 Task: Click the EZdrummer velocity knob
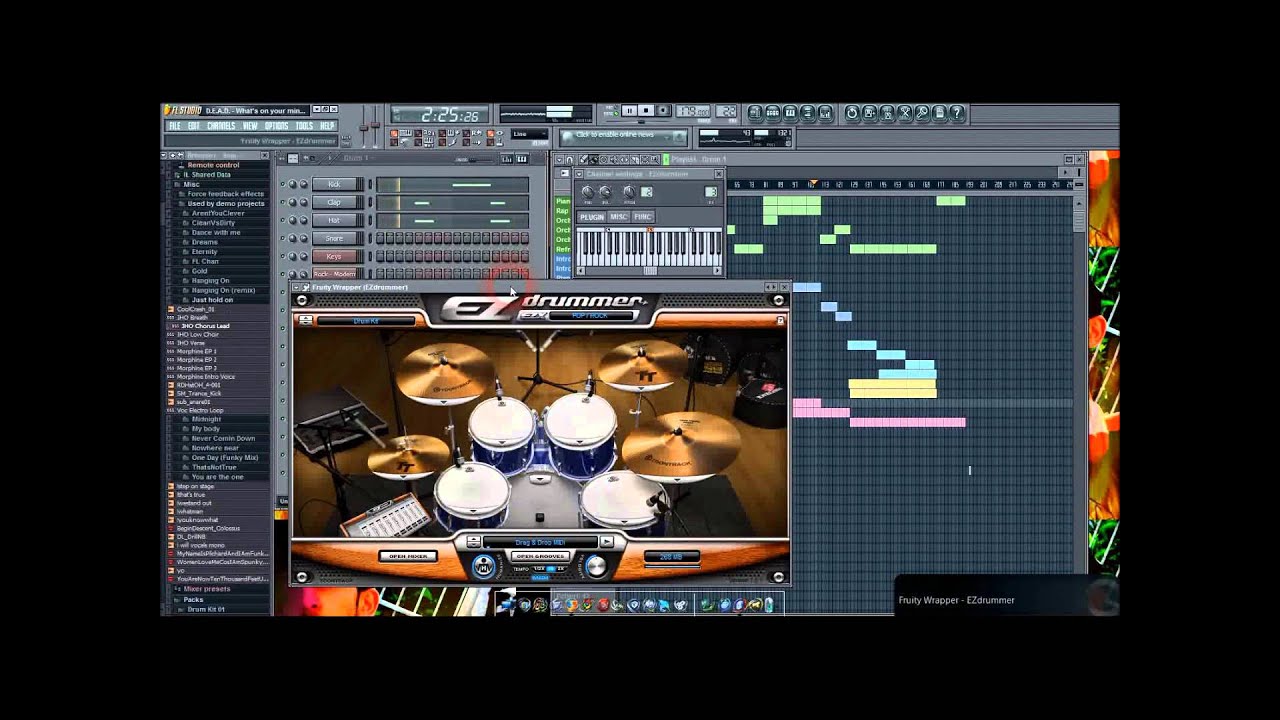(x=597, y=566)
